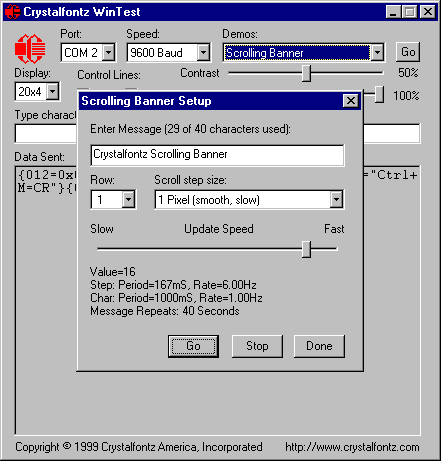Click the Step: Period=167mS line
This screenshot has height=461, width=441.
pyautogui.click(x=173, y=285)
